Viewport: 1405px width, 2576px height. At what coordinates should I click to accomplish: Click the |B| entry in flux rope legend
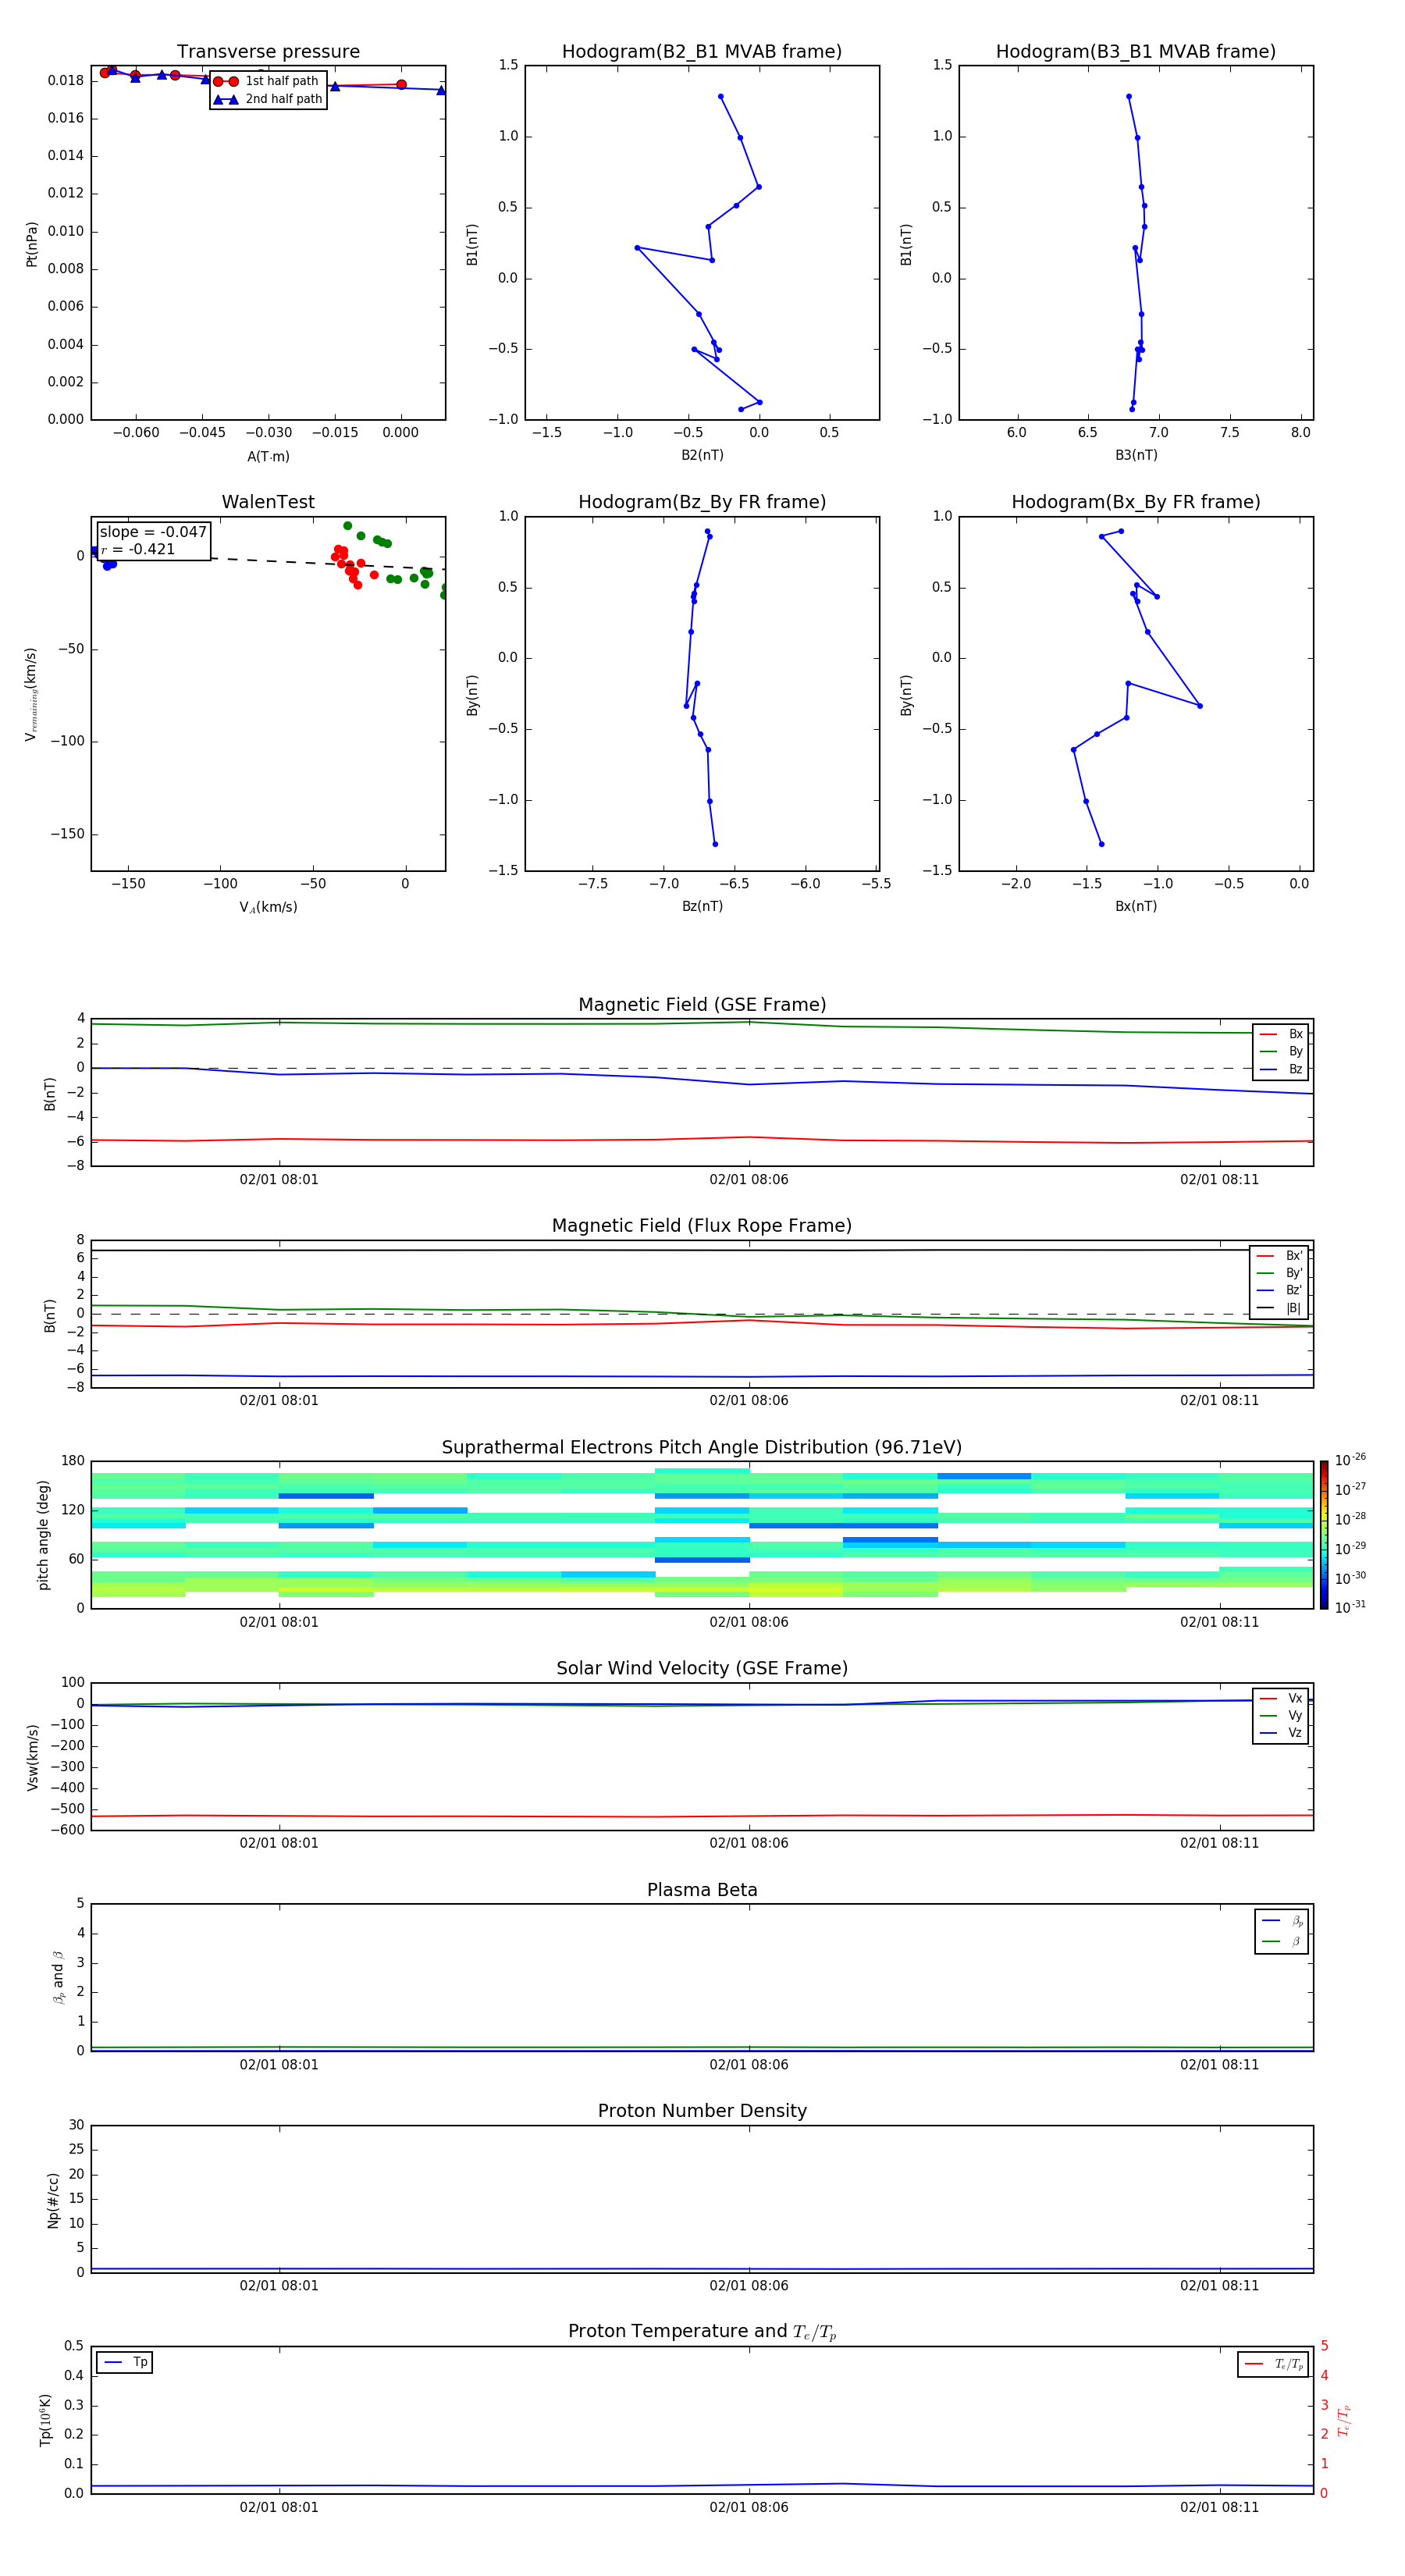point(1279,1308)
